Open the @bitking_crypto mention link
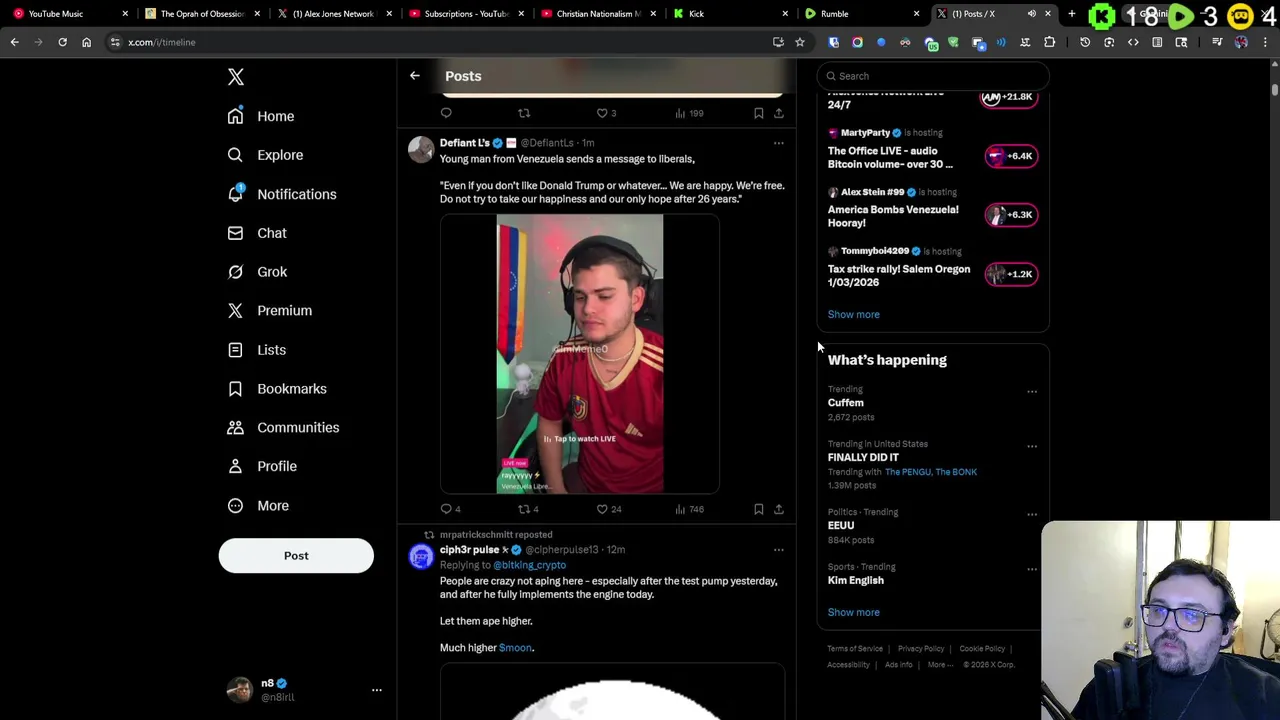 530,565
